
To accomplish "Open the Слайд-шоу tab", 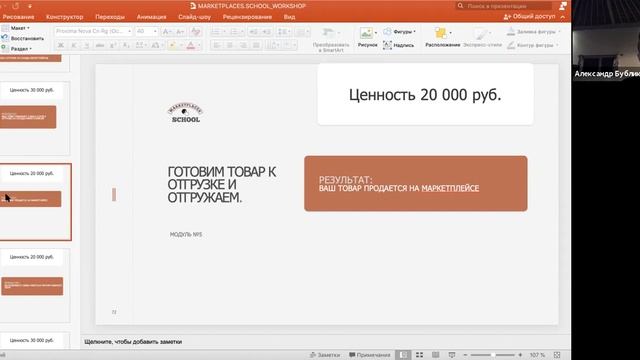I will click(x=194, y=17).
